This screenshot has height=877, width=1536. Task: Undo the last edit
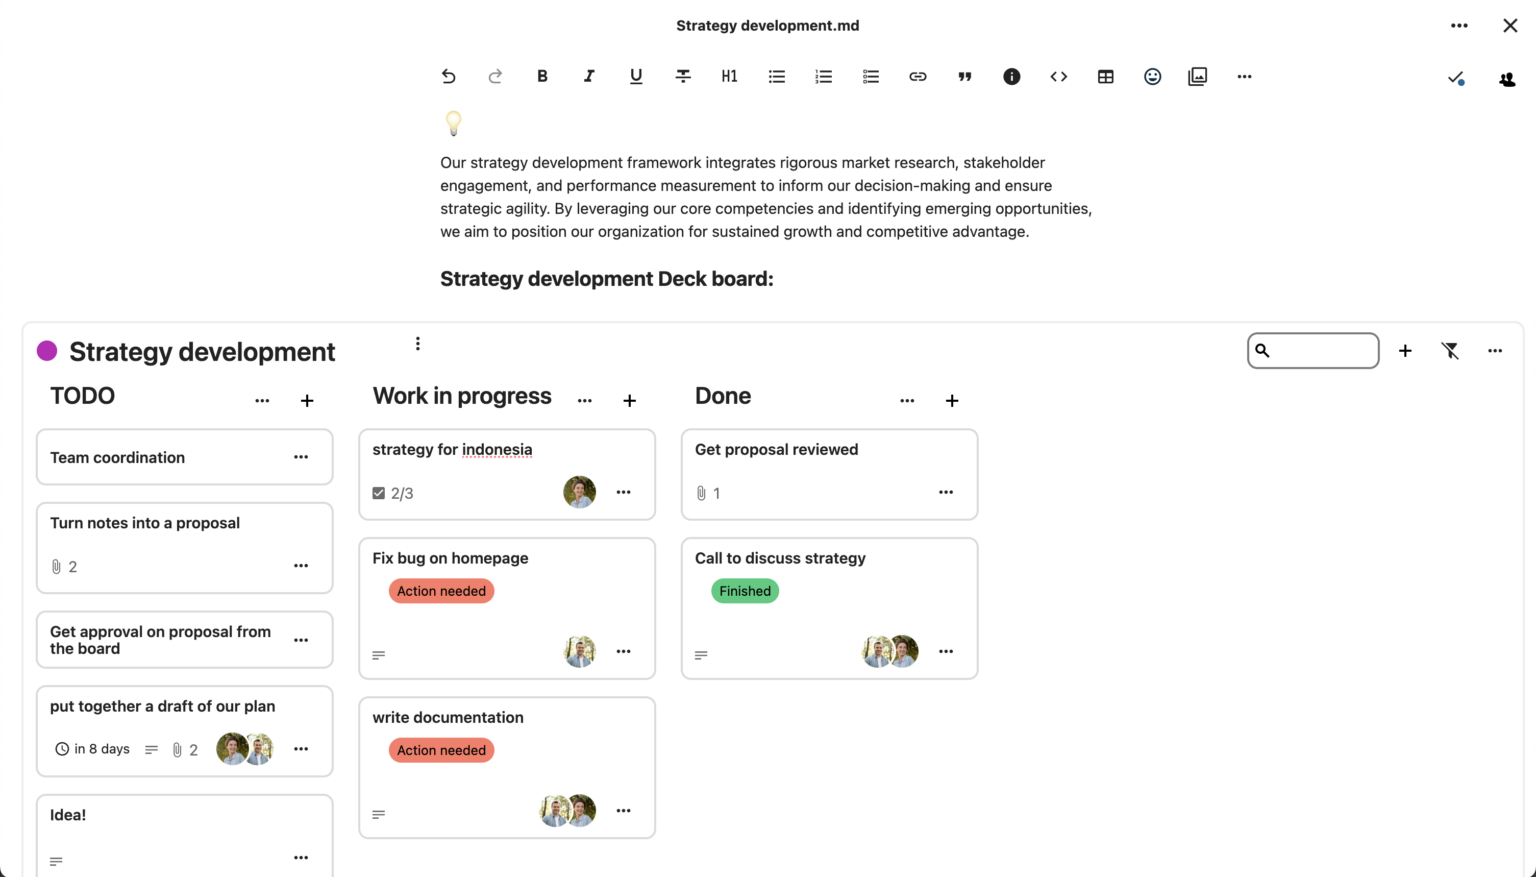(x=448, y=76)
